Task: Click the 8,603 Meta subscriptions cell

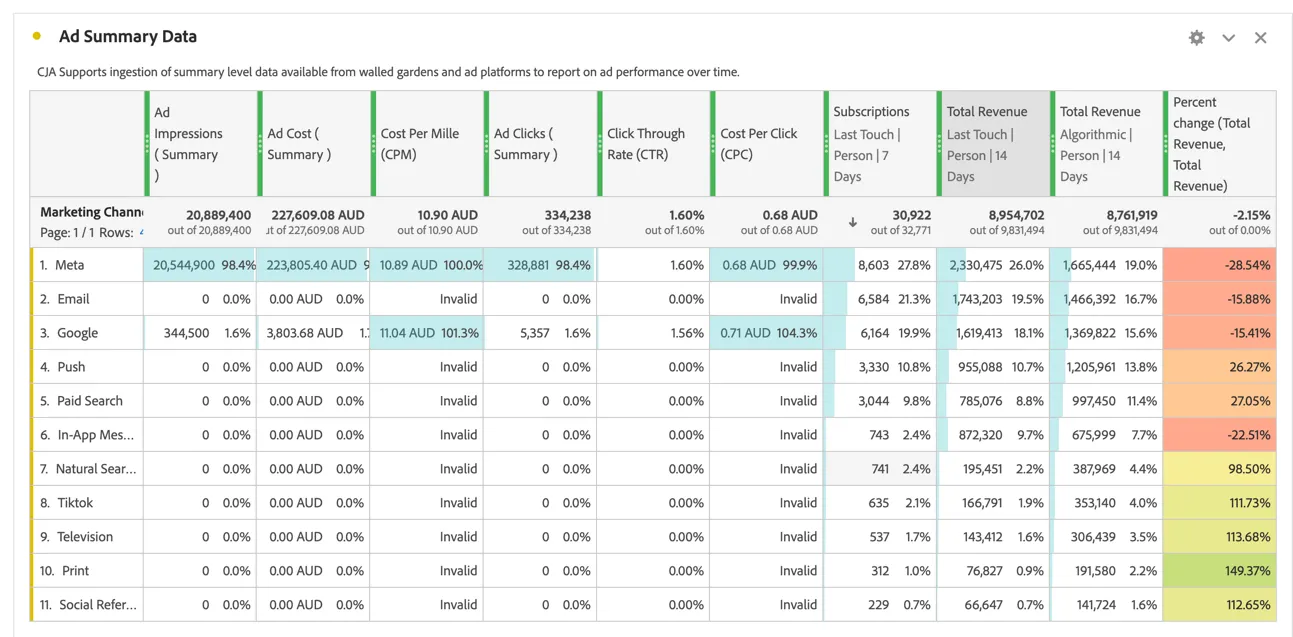Action: pyautogui.click(x=880, y=265)
